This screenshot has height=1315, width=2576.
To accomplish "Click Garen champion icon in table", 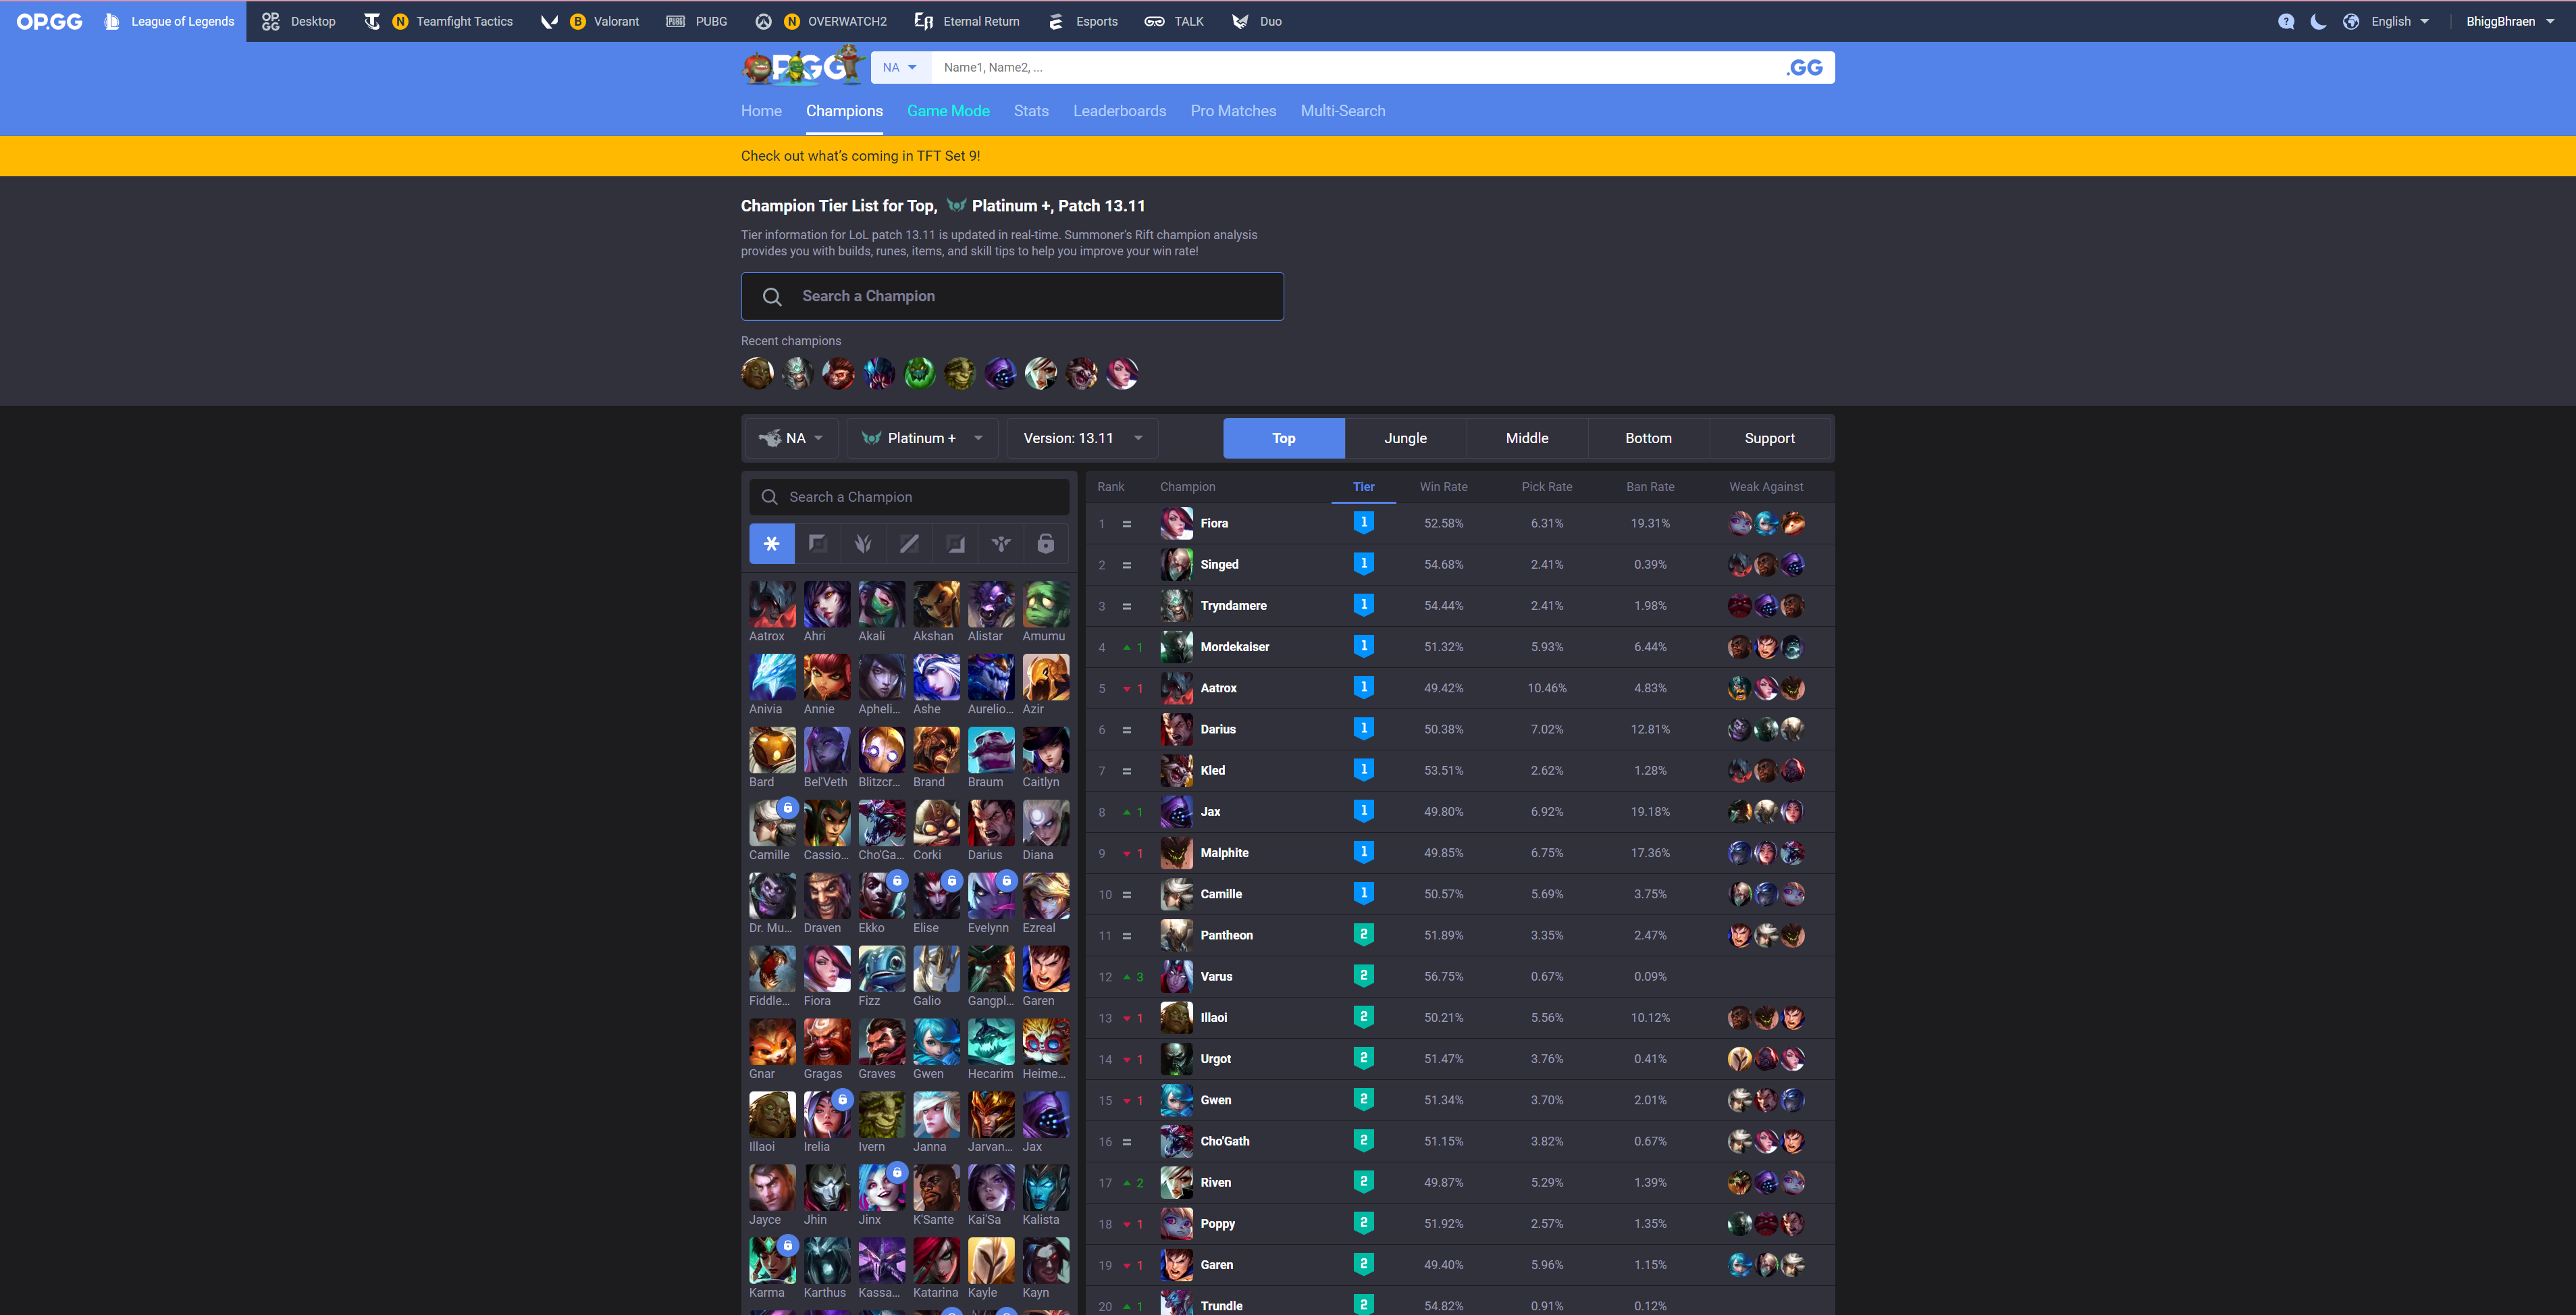I will coord(1176,1265).
